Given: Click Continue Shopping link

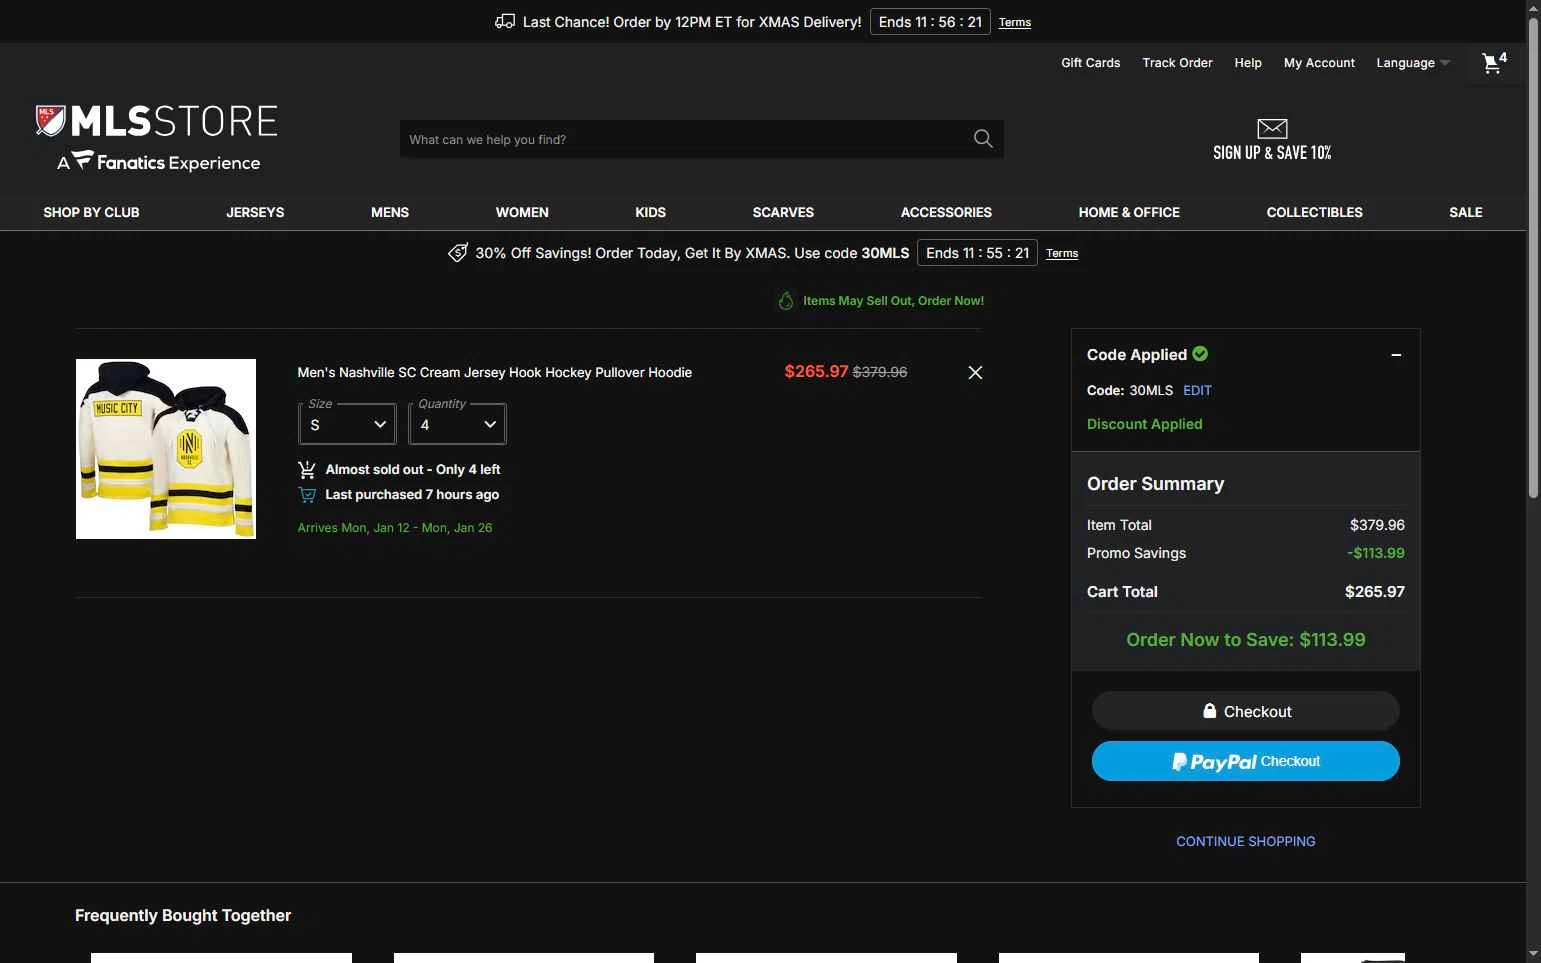Looking at the screenshot, I should (x=1246, y=841).
